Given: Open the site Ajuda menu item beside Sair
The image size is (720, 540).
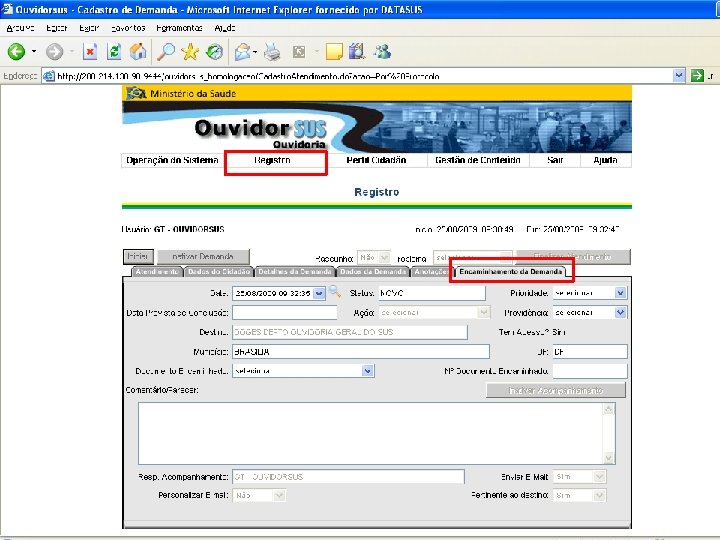Looking at the screenshot, I should [605, 160].
